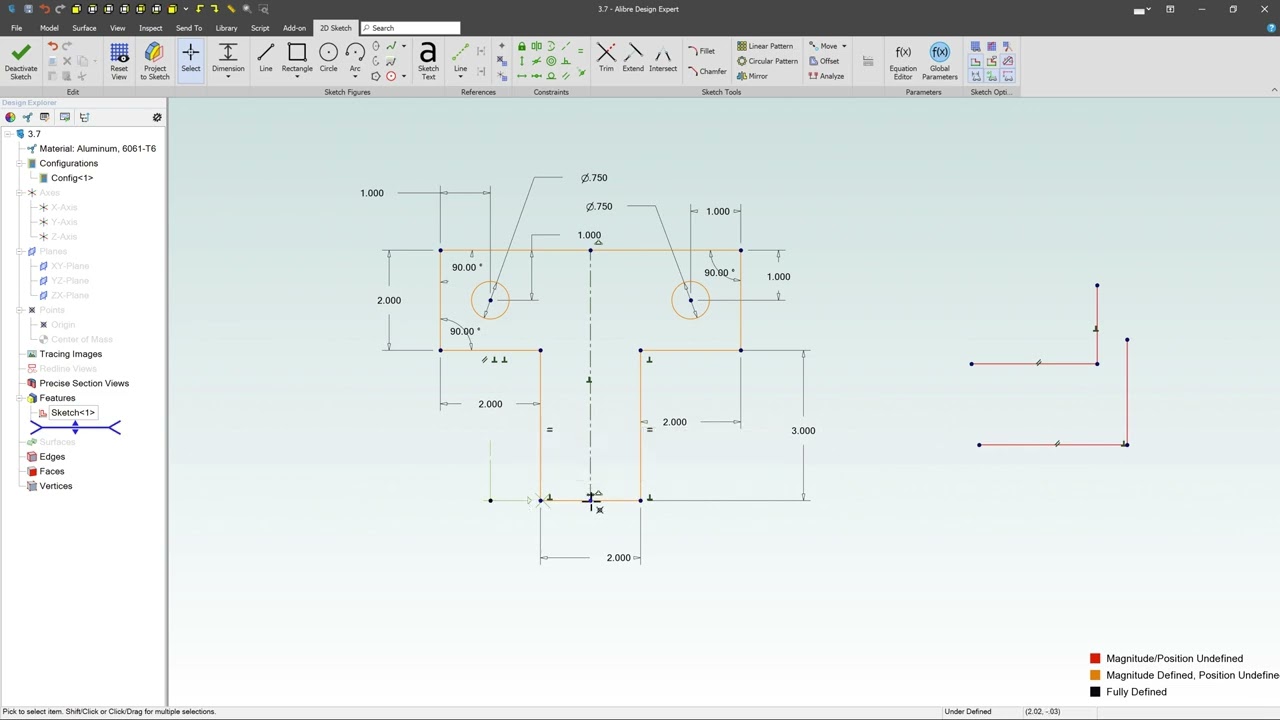Expand the grayed Planes tree node
The image size is (1280, 720).
coord(20,251)
